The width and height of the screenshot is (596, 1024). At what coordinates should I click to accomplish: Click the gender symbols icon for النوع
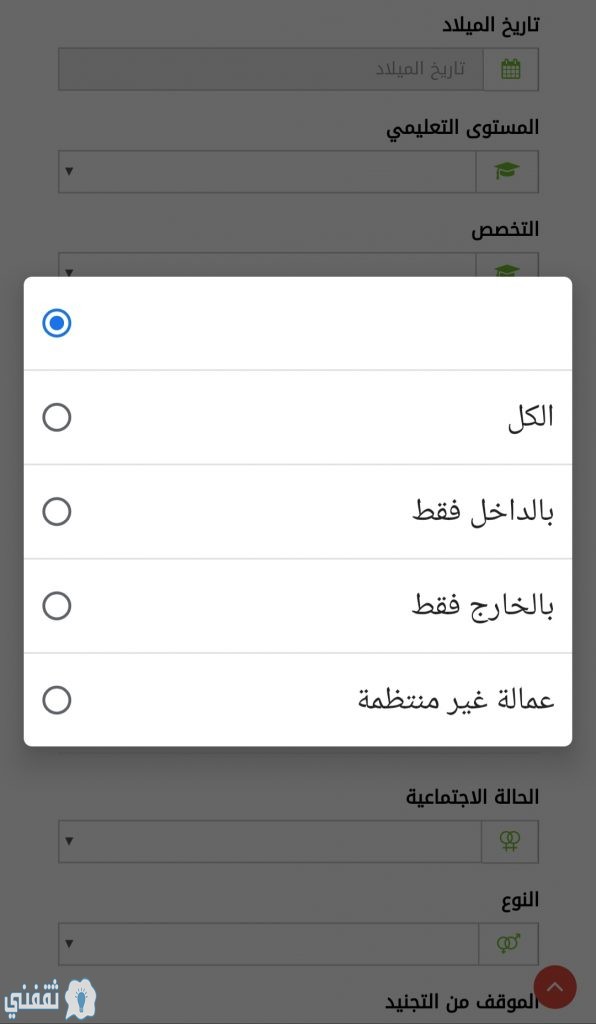click(509, 944)
